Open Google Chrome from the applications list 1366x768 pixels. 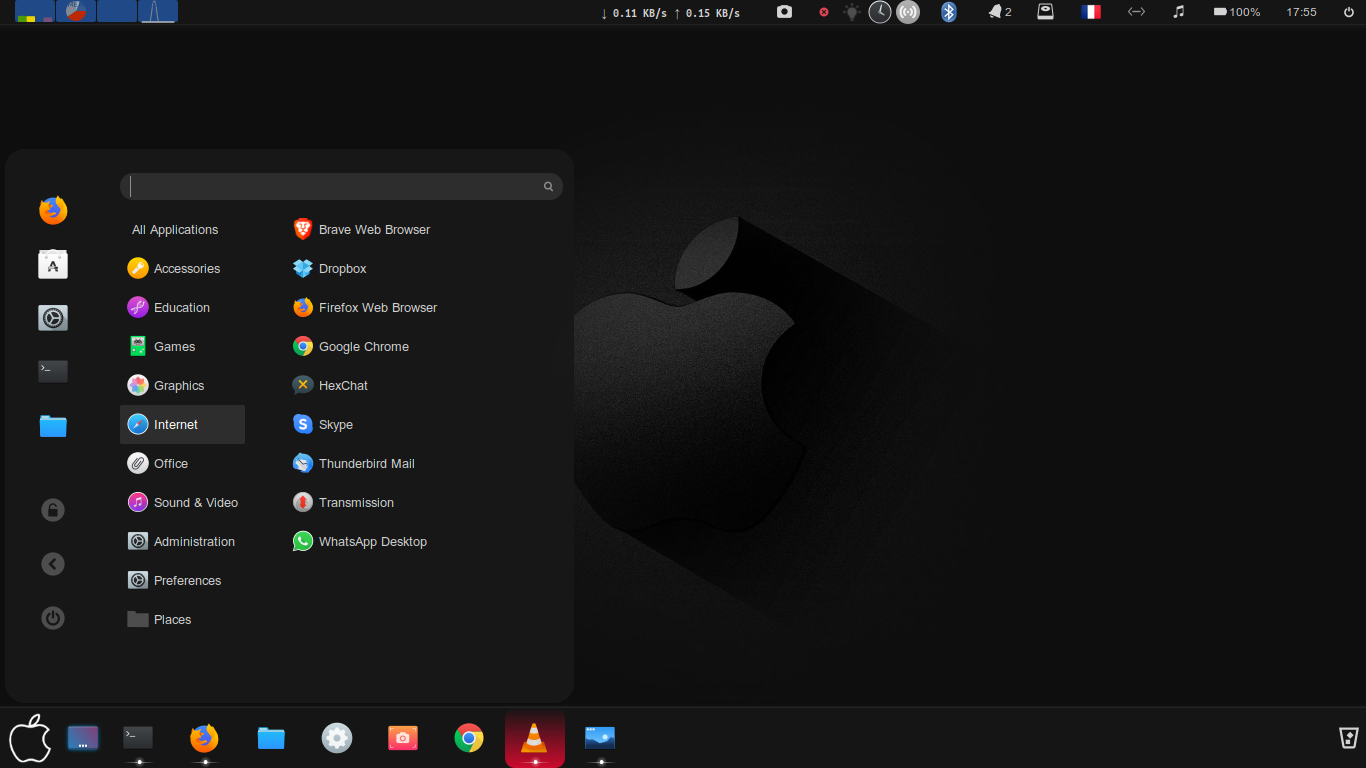tap(351, 346)
